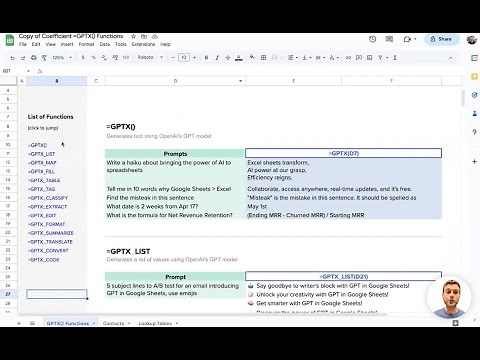
Task: Switch to the Contacts sheet tab
Action: (113, 323)
